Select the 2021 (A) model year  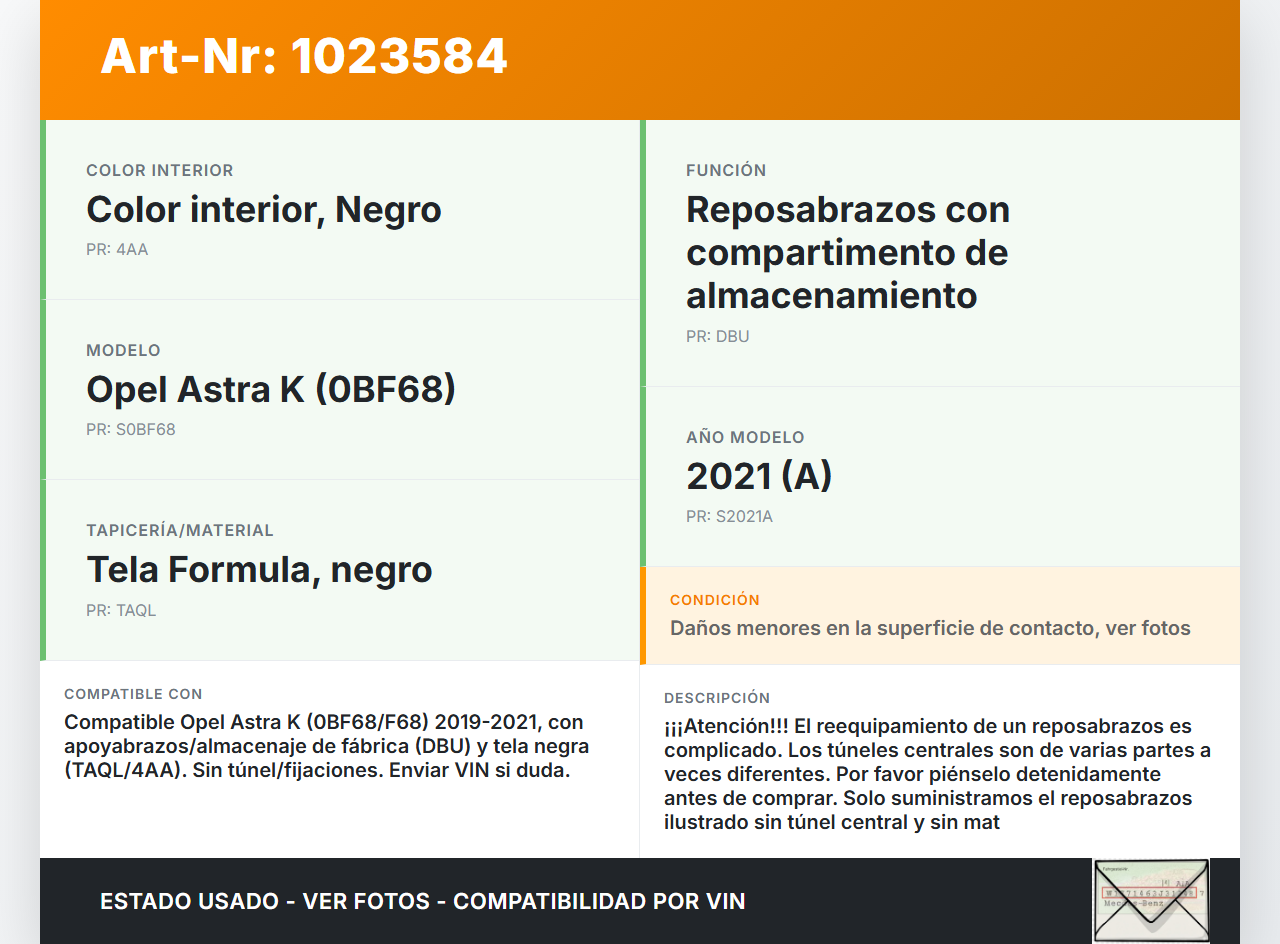pyautogui.click(x=759, y=477)
